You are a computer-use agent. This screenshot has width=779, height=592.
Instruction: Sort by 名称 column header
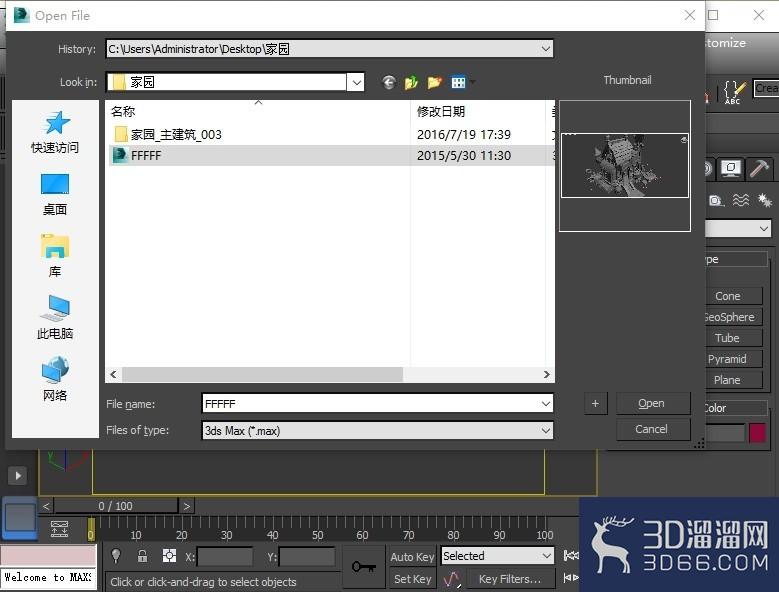pyautogui.click(x=258, y=111)
